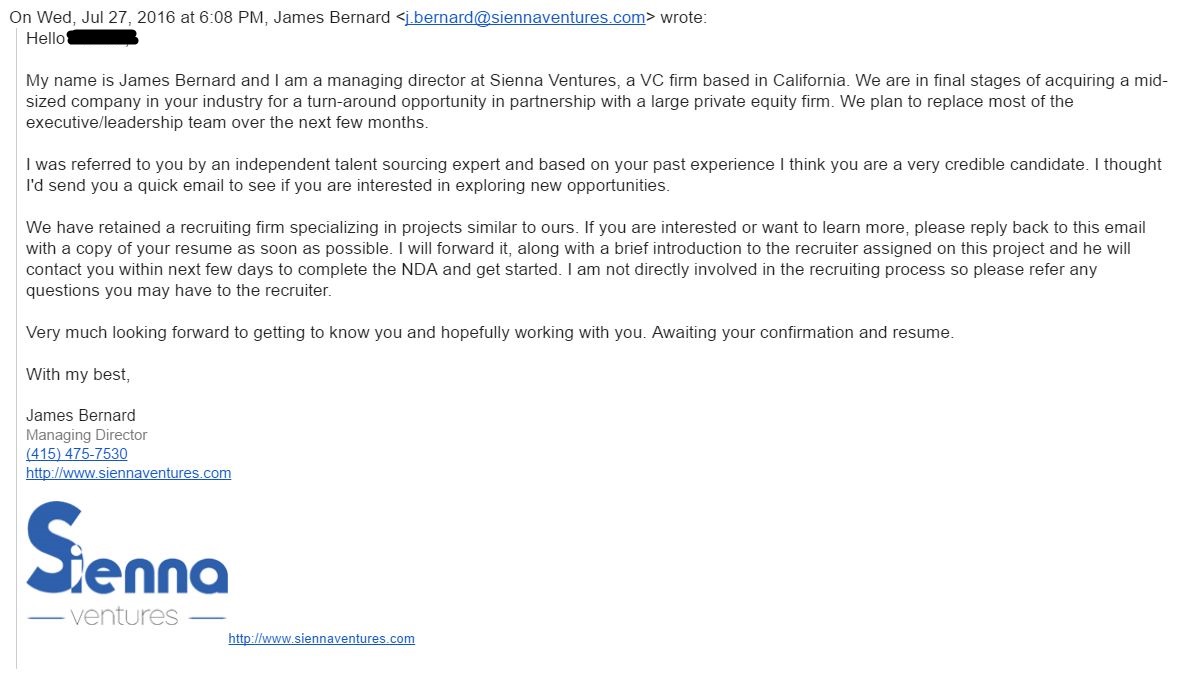Click the paragraph starting "I was referred to you"
1196x677 pixels.
click(x=593, y=175)
